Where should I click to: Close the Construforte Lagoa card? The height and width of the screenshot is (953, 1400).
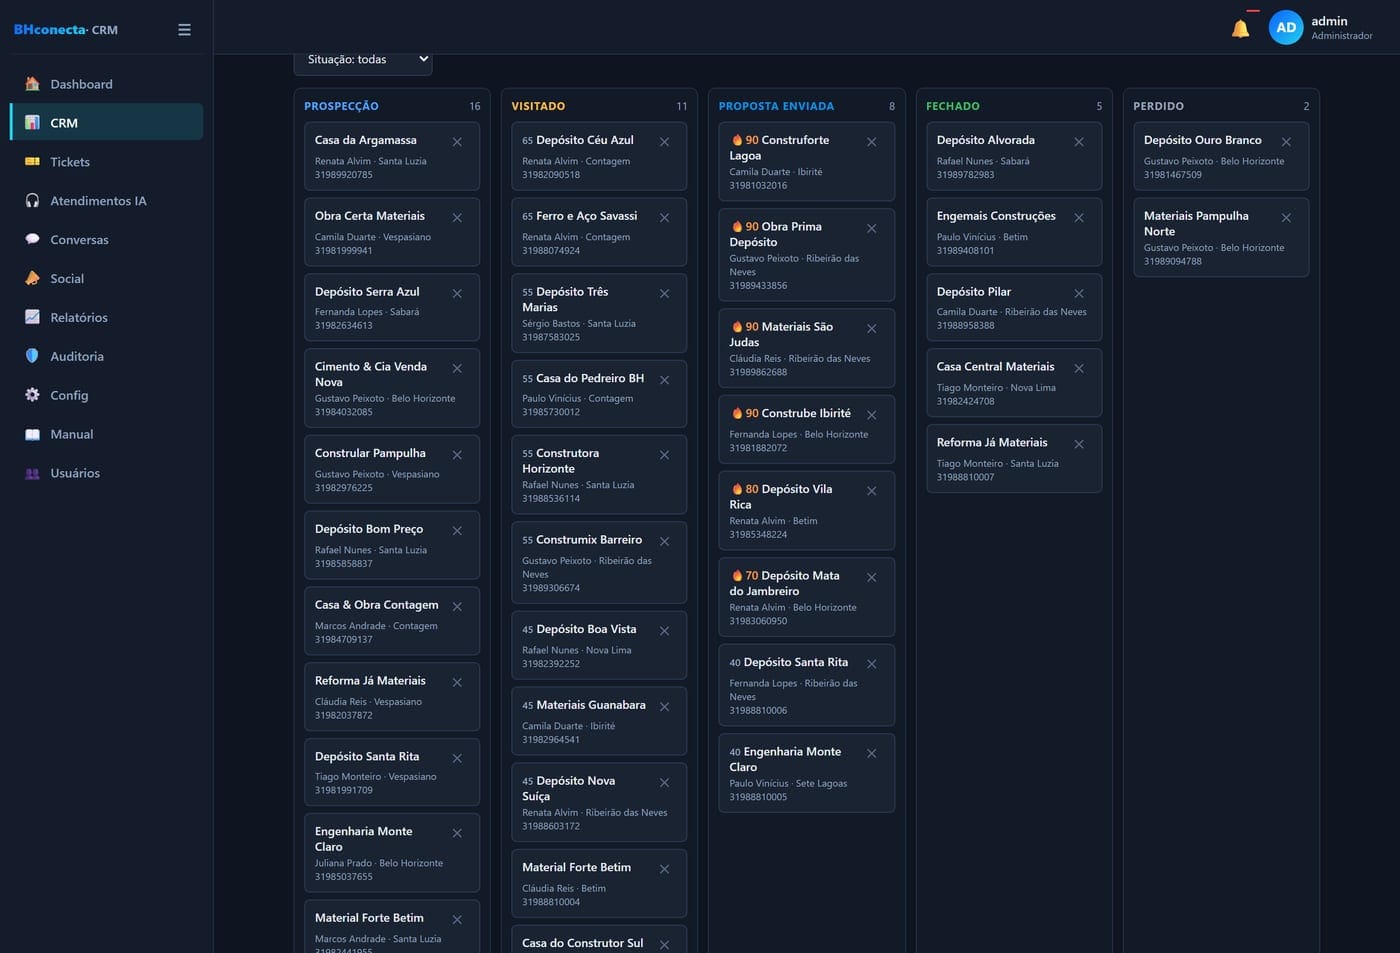click(x=871, y=142)
